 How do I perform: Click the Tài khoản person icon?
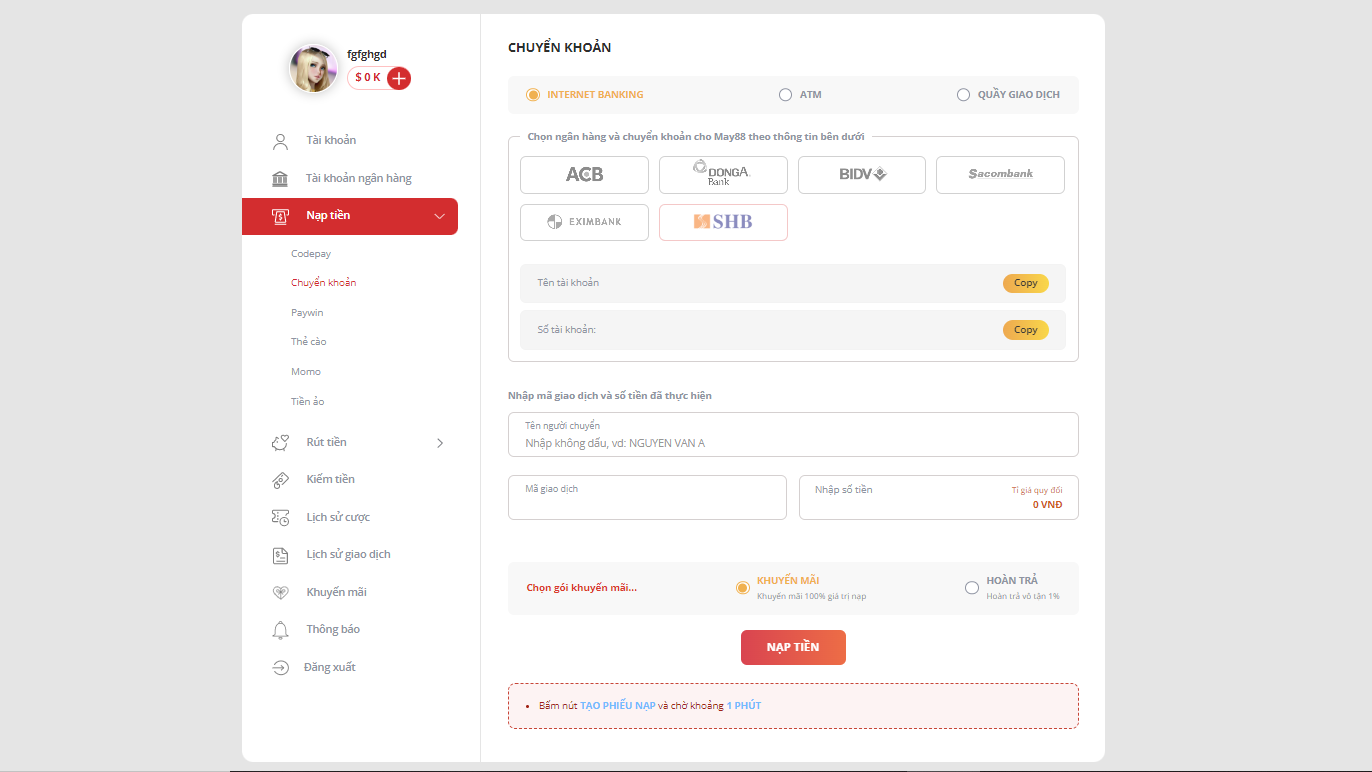[x=280, y=141]
